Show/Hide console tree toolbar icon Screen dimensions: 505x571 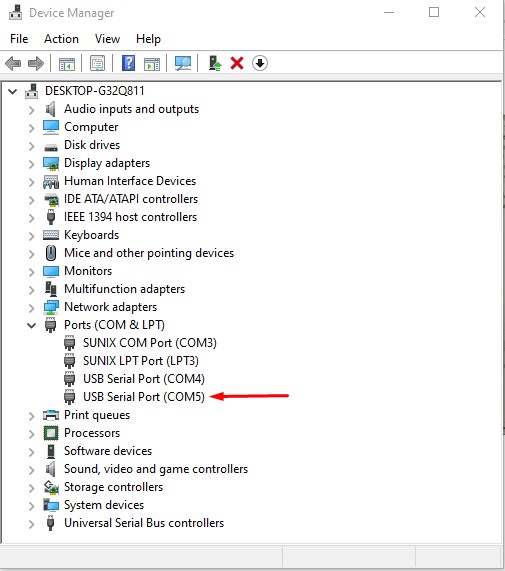(x=67, y=63)
